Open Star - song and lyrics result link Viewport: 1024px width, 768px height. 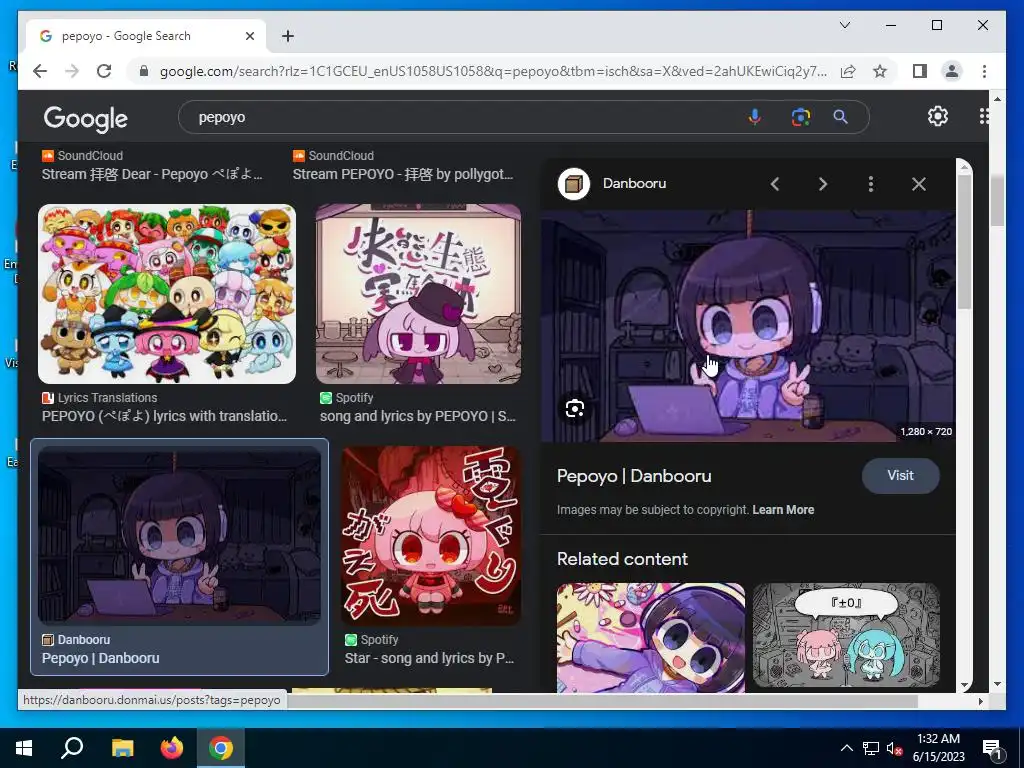[x=429, y=658]
